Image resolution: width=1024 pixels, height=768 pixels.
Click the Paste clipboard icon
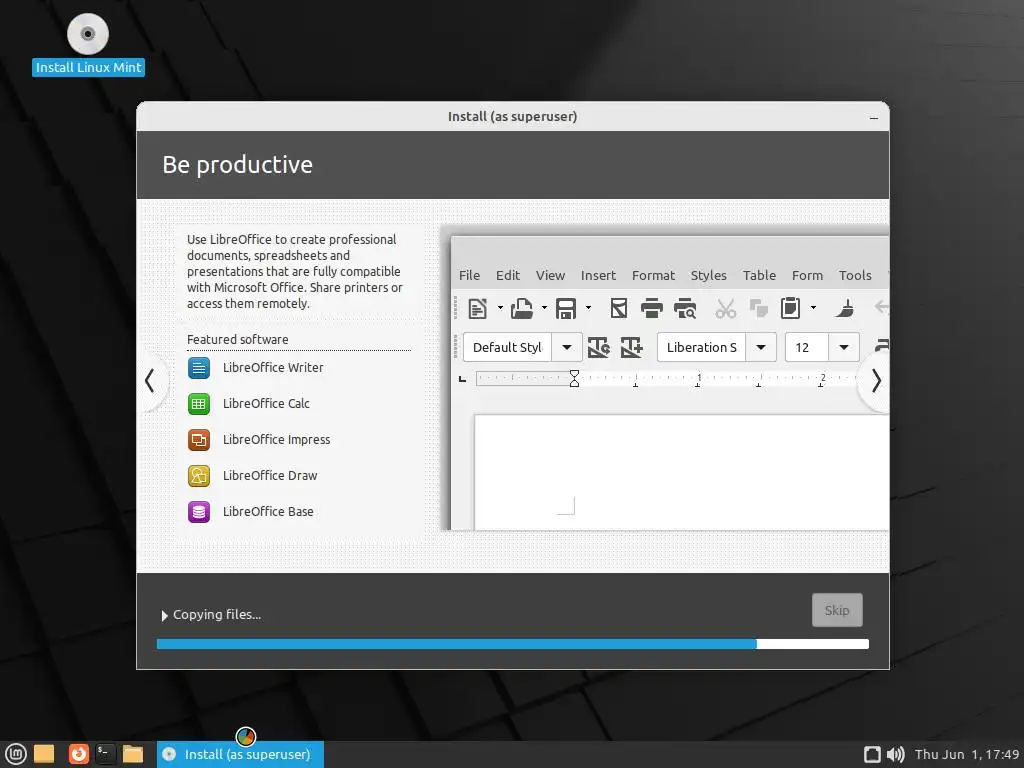790,308
